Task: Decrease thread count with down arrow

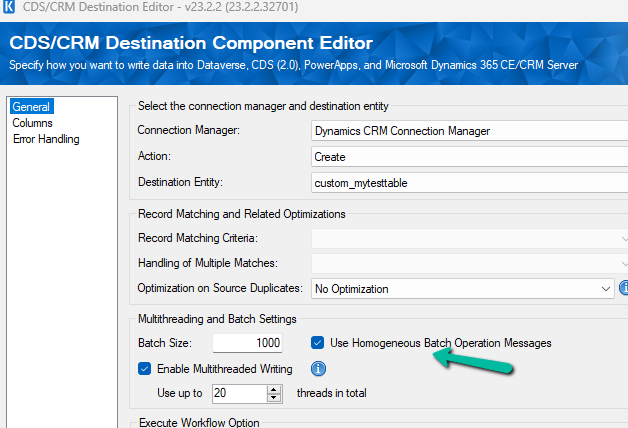Action: [274, 398]
